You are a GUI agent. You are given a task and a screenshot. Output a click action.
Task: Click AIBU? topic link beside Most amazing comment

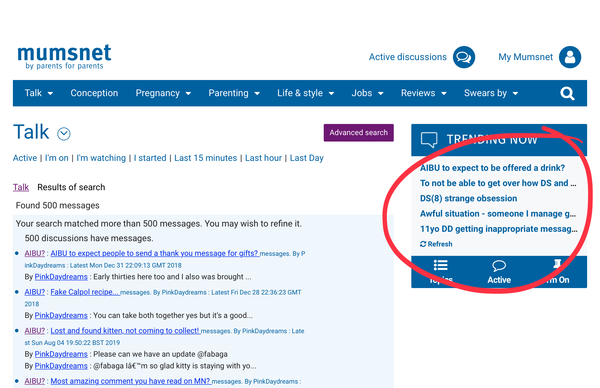coord(34,381)
